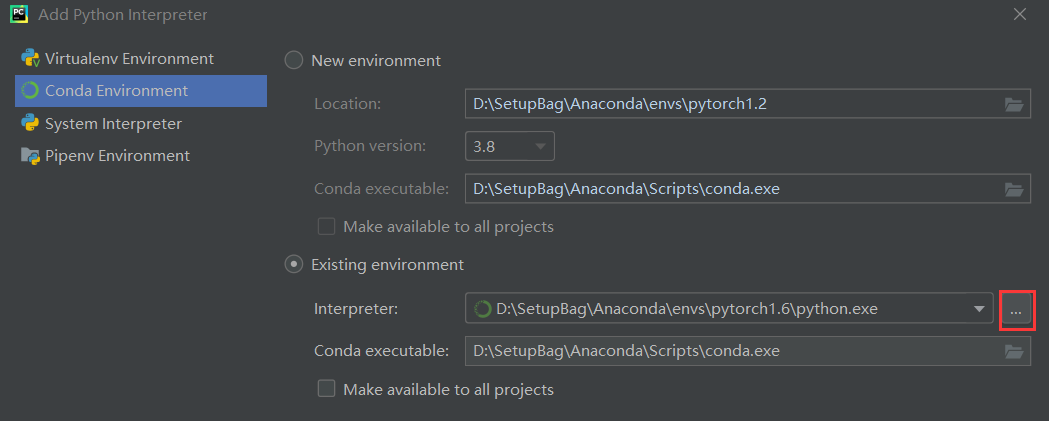1049x421 pixels.
Task: Select the Existing environment radio button
Action: (x=294, y=265)
